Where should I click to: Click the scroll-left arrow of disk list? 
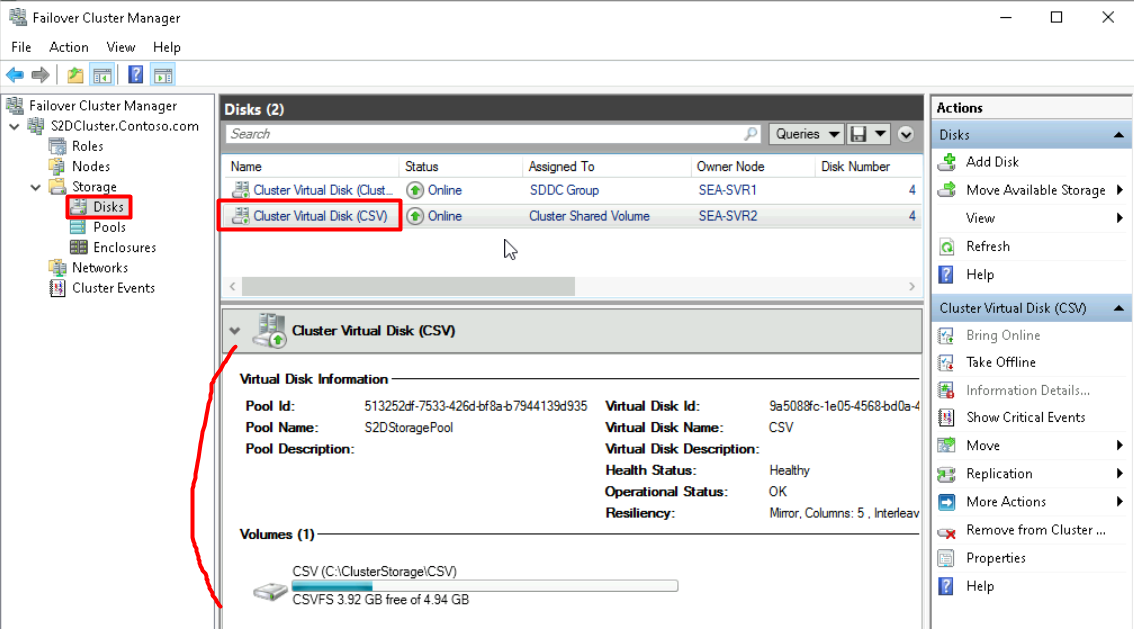[232, 286]
